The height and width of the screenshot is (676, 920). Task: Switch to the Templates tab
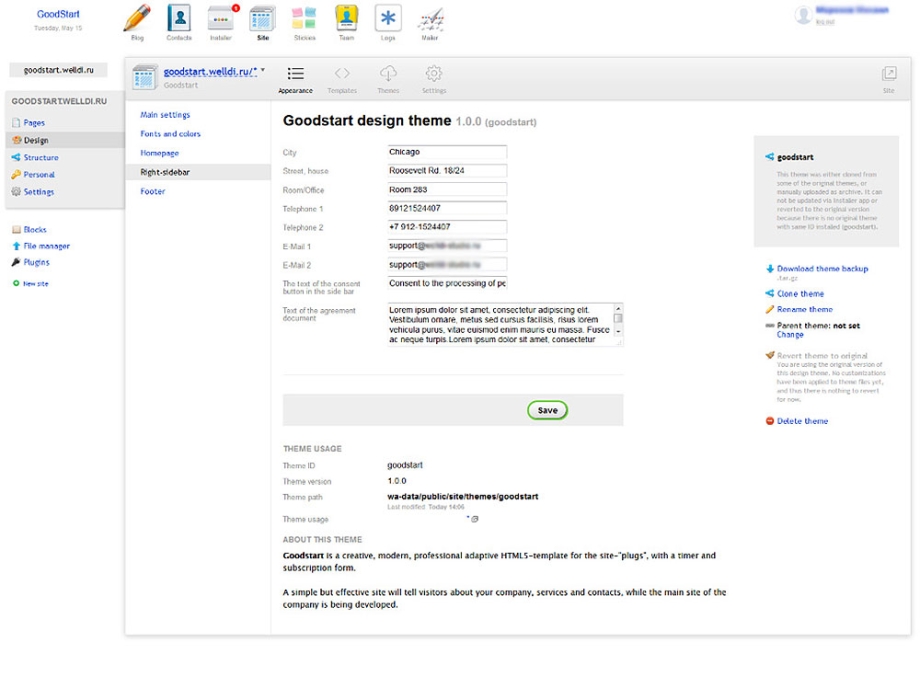coord(342,78)
